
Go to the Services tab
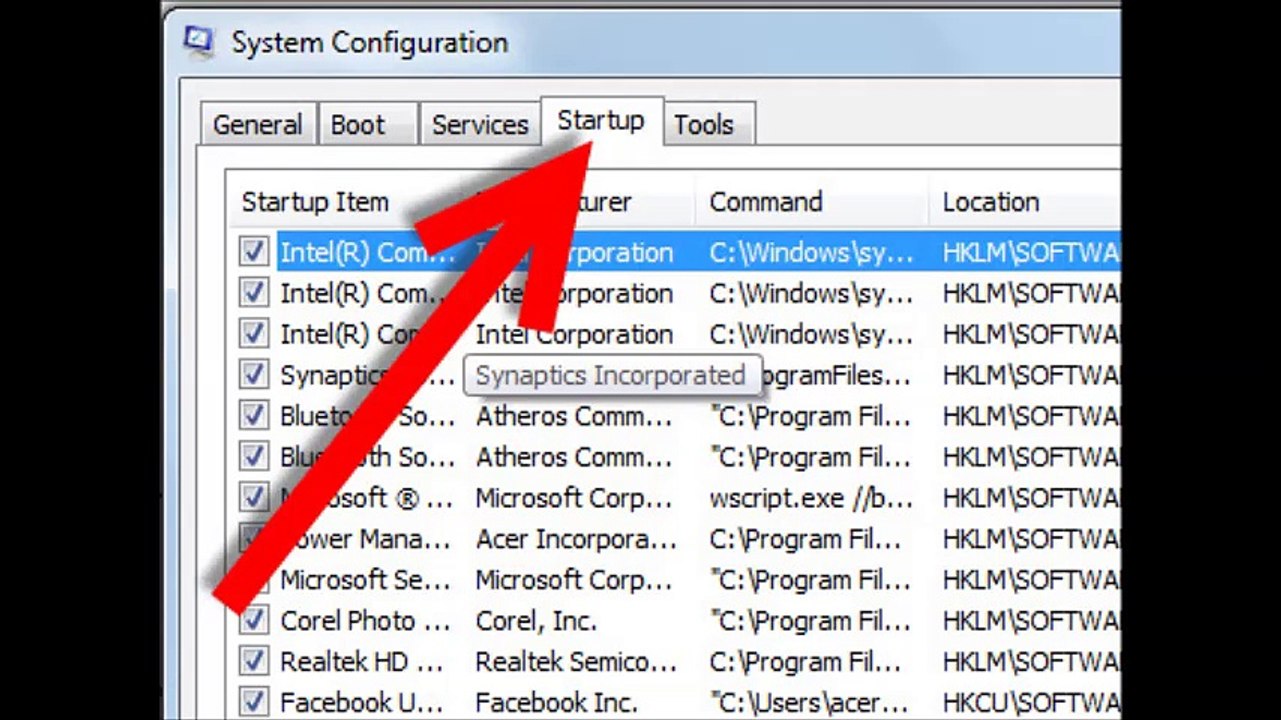point(480,124)
